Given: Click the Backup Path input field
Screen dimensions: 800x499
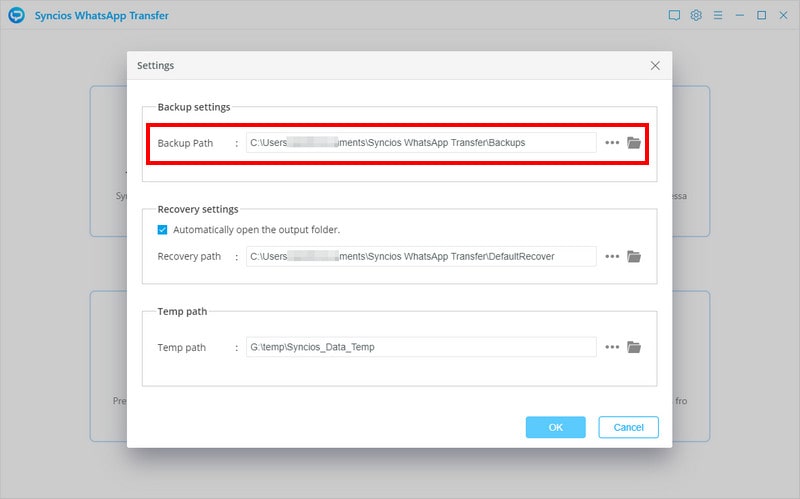Looking at the screenshot, I should [x=421, y=143].
